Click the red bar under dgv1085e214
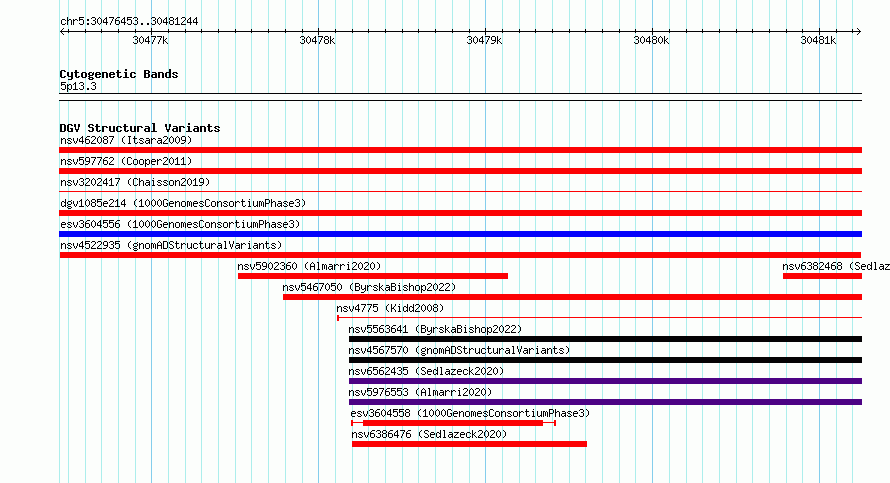 click(460, 213)
